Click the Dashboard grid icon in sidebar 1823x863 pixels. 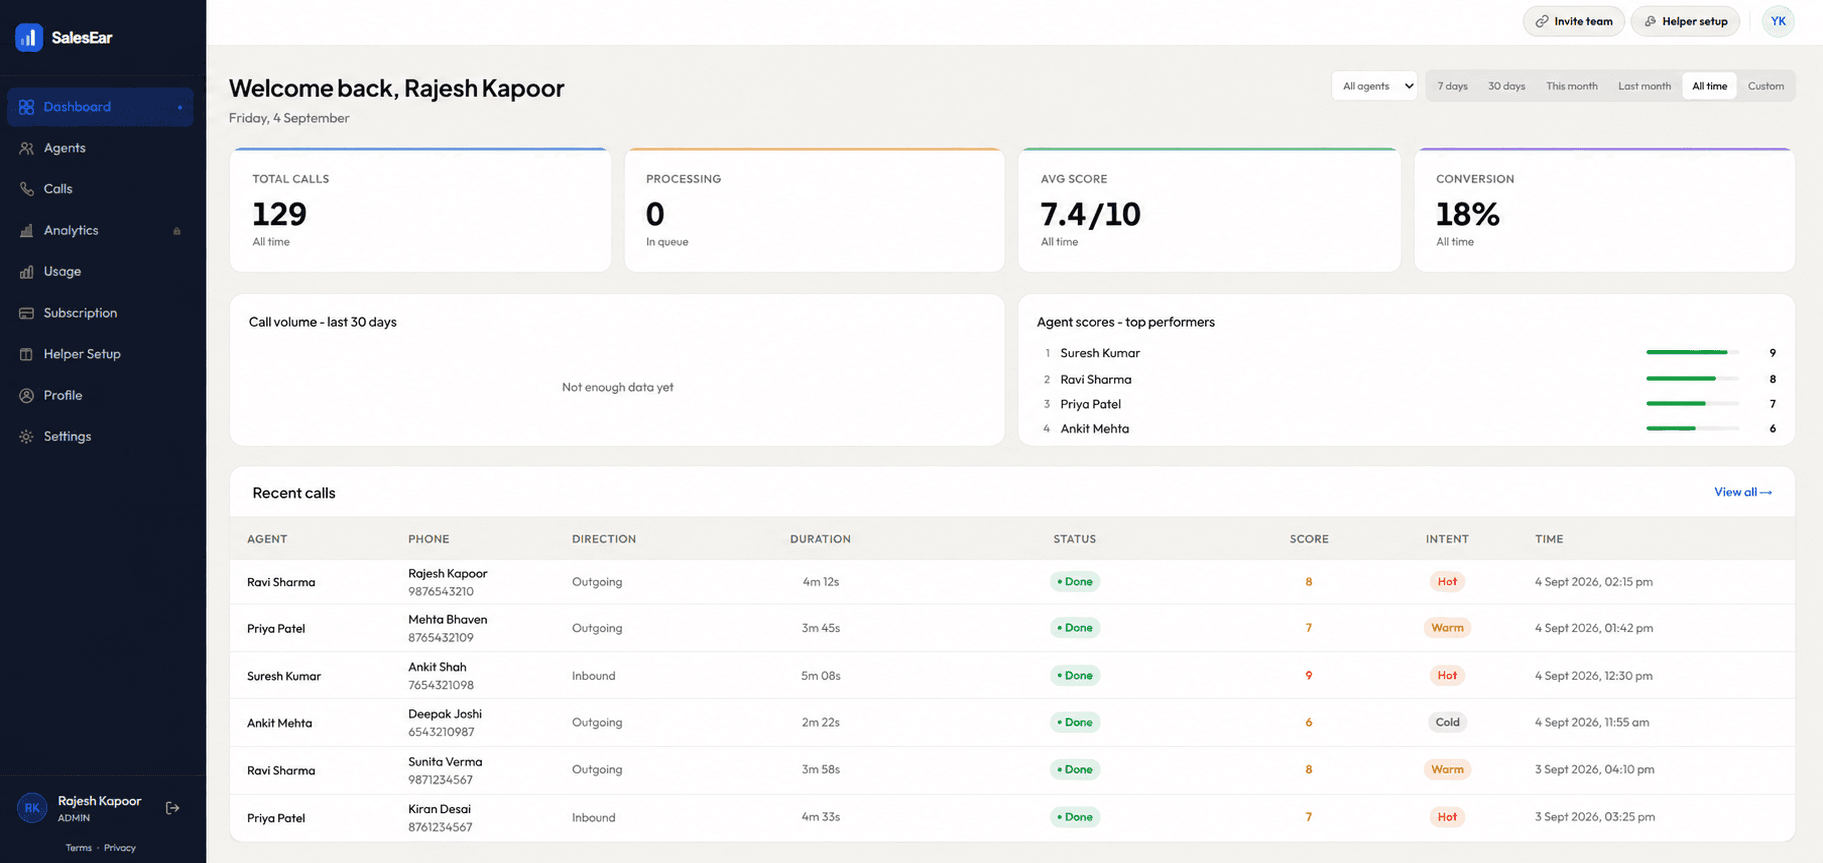[x=26, y=107]
